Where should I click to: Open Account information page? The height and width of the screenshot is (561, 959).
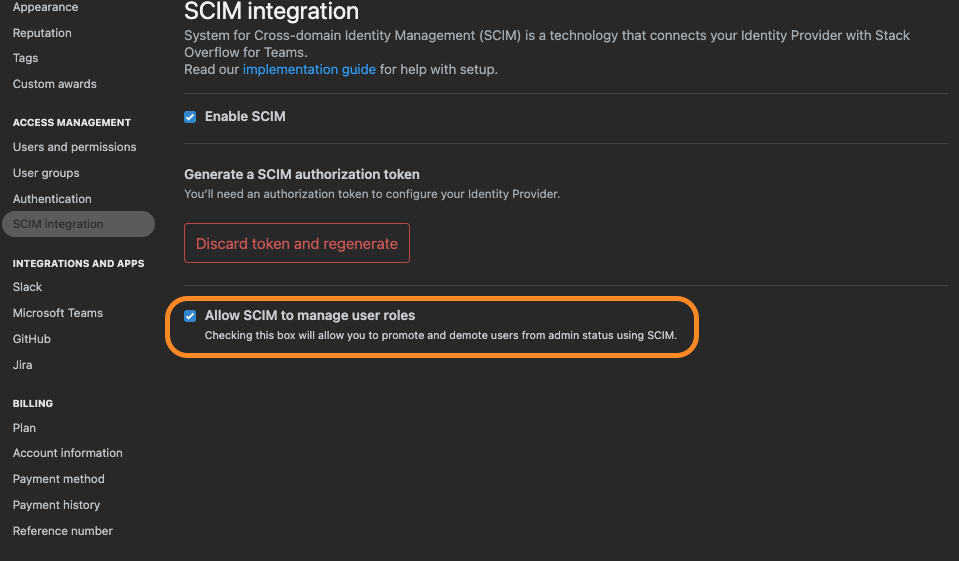click(x=67, y=453)
